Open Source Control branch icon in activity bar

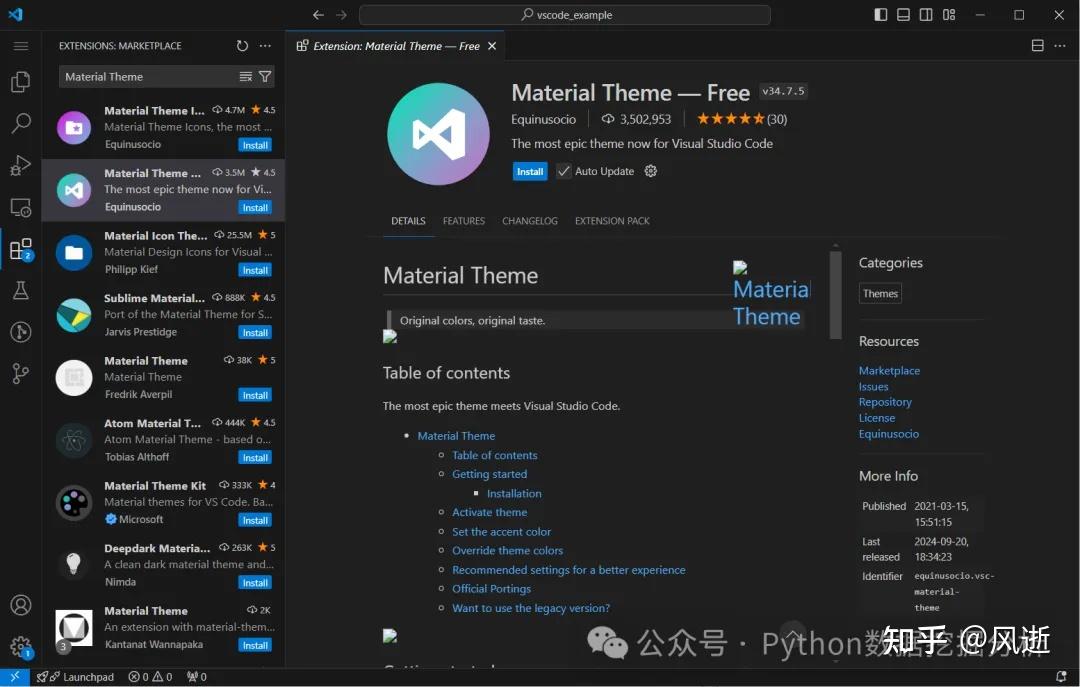click(x=21, y=373)
